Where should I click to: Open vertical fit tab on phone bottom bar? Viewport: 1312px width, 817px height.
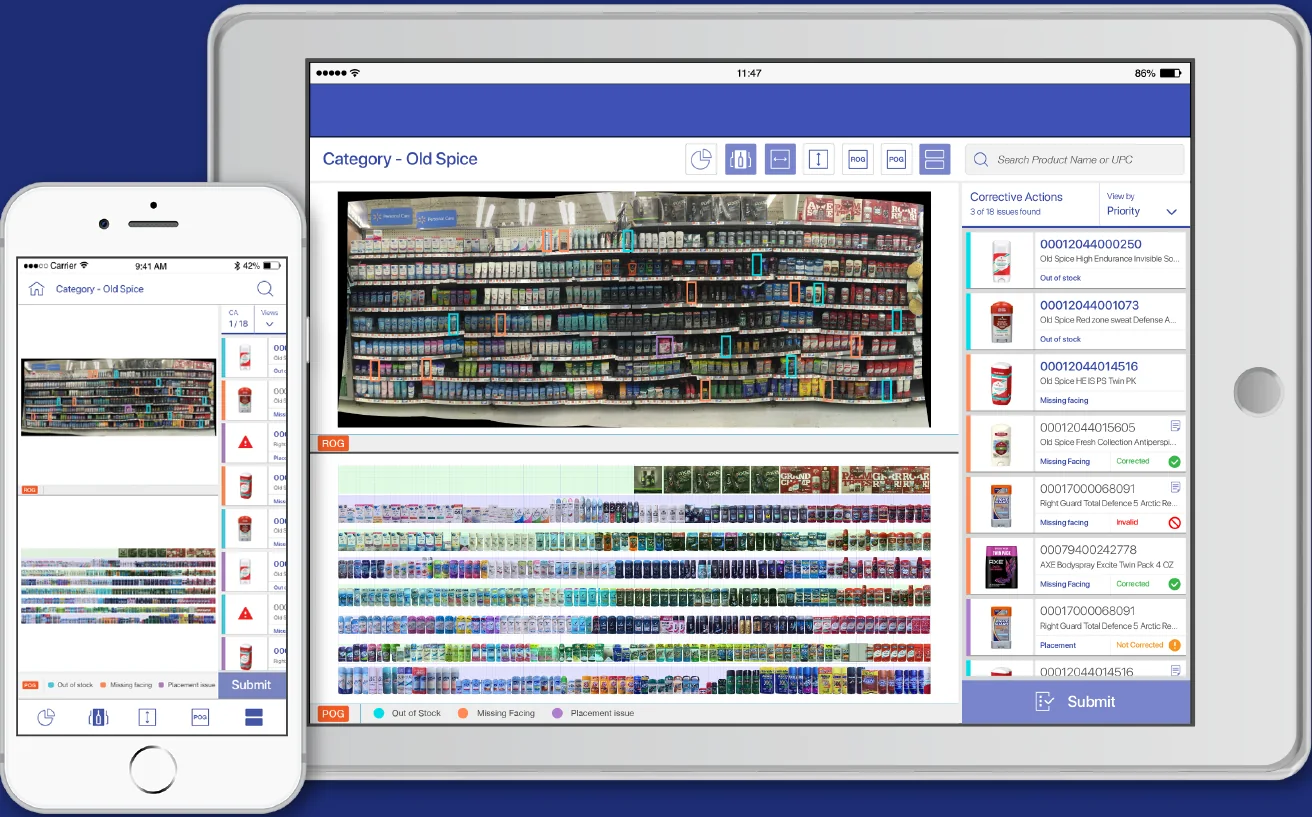[147, 717]
